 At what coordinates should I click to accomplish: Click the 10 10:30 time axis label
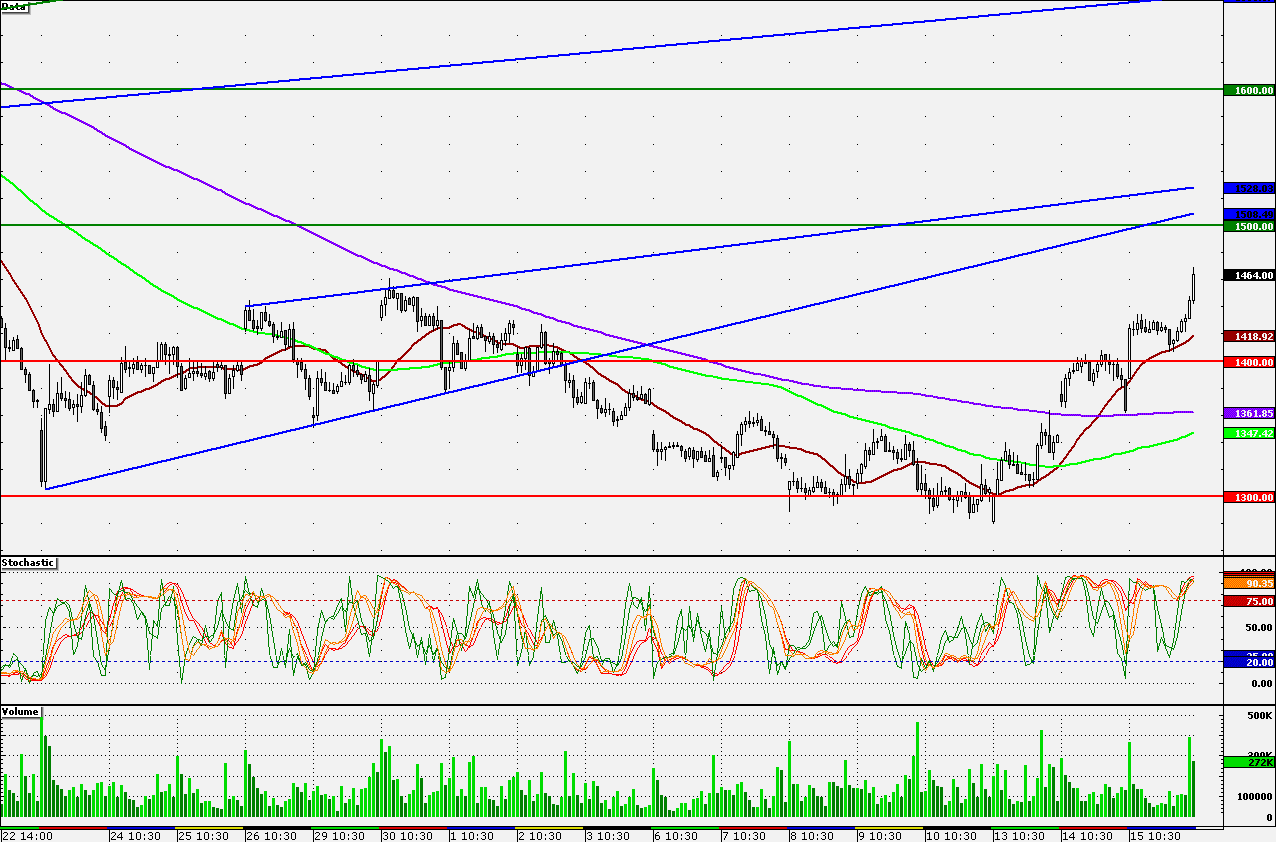tap(951, 835)
